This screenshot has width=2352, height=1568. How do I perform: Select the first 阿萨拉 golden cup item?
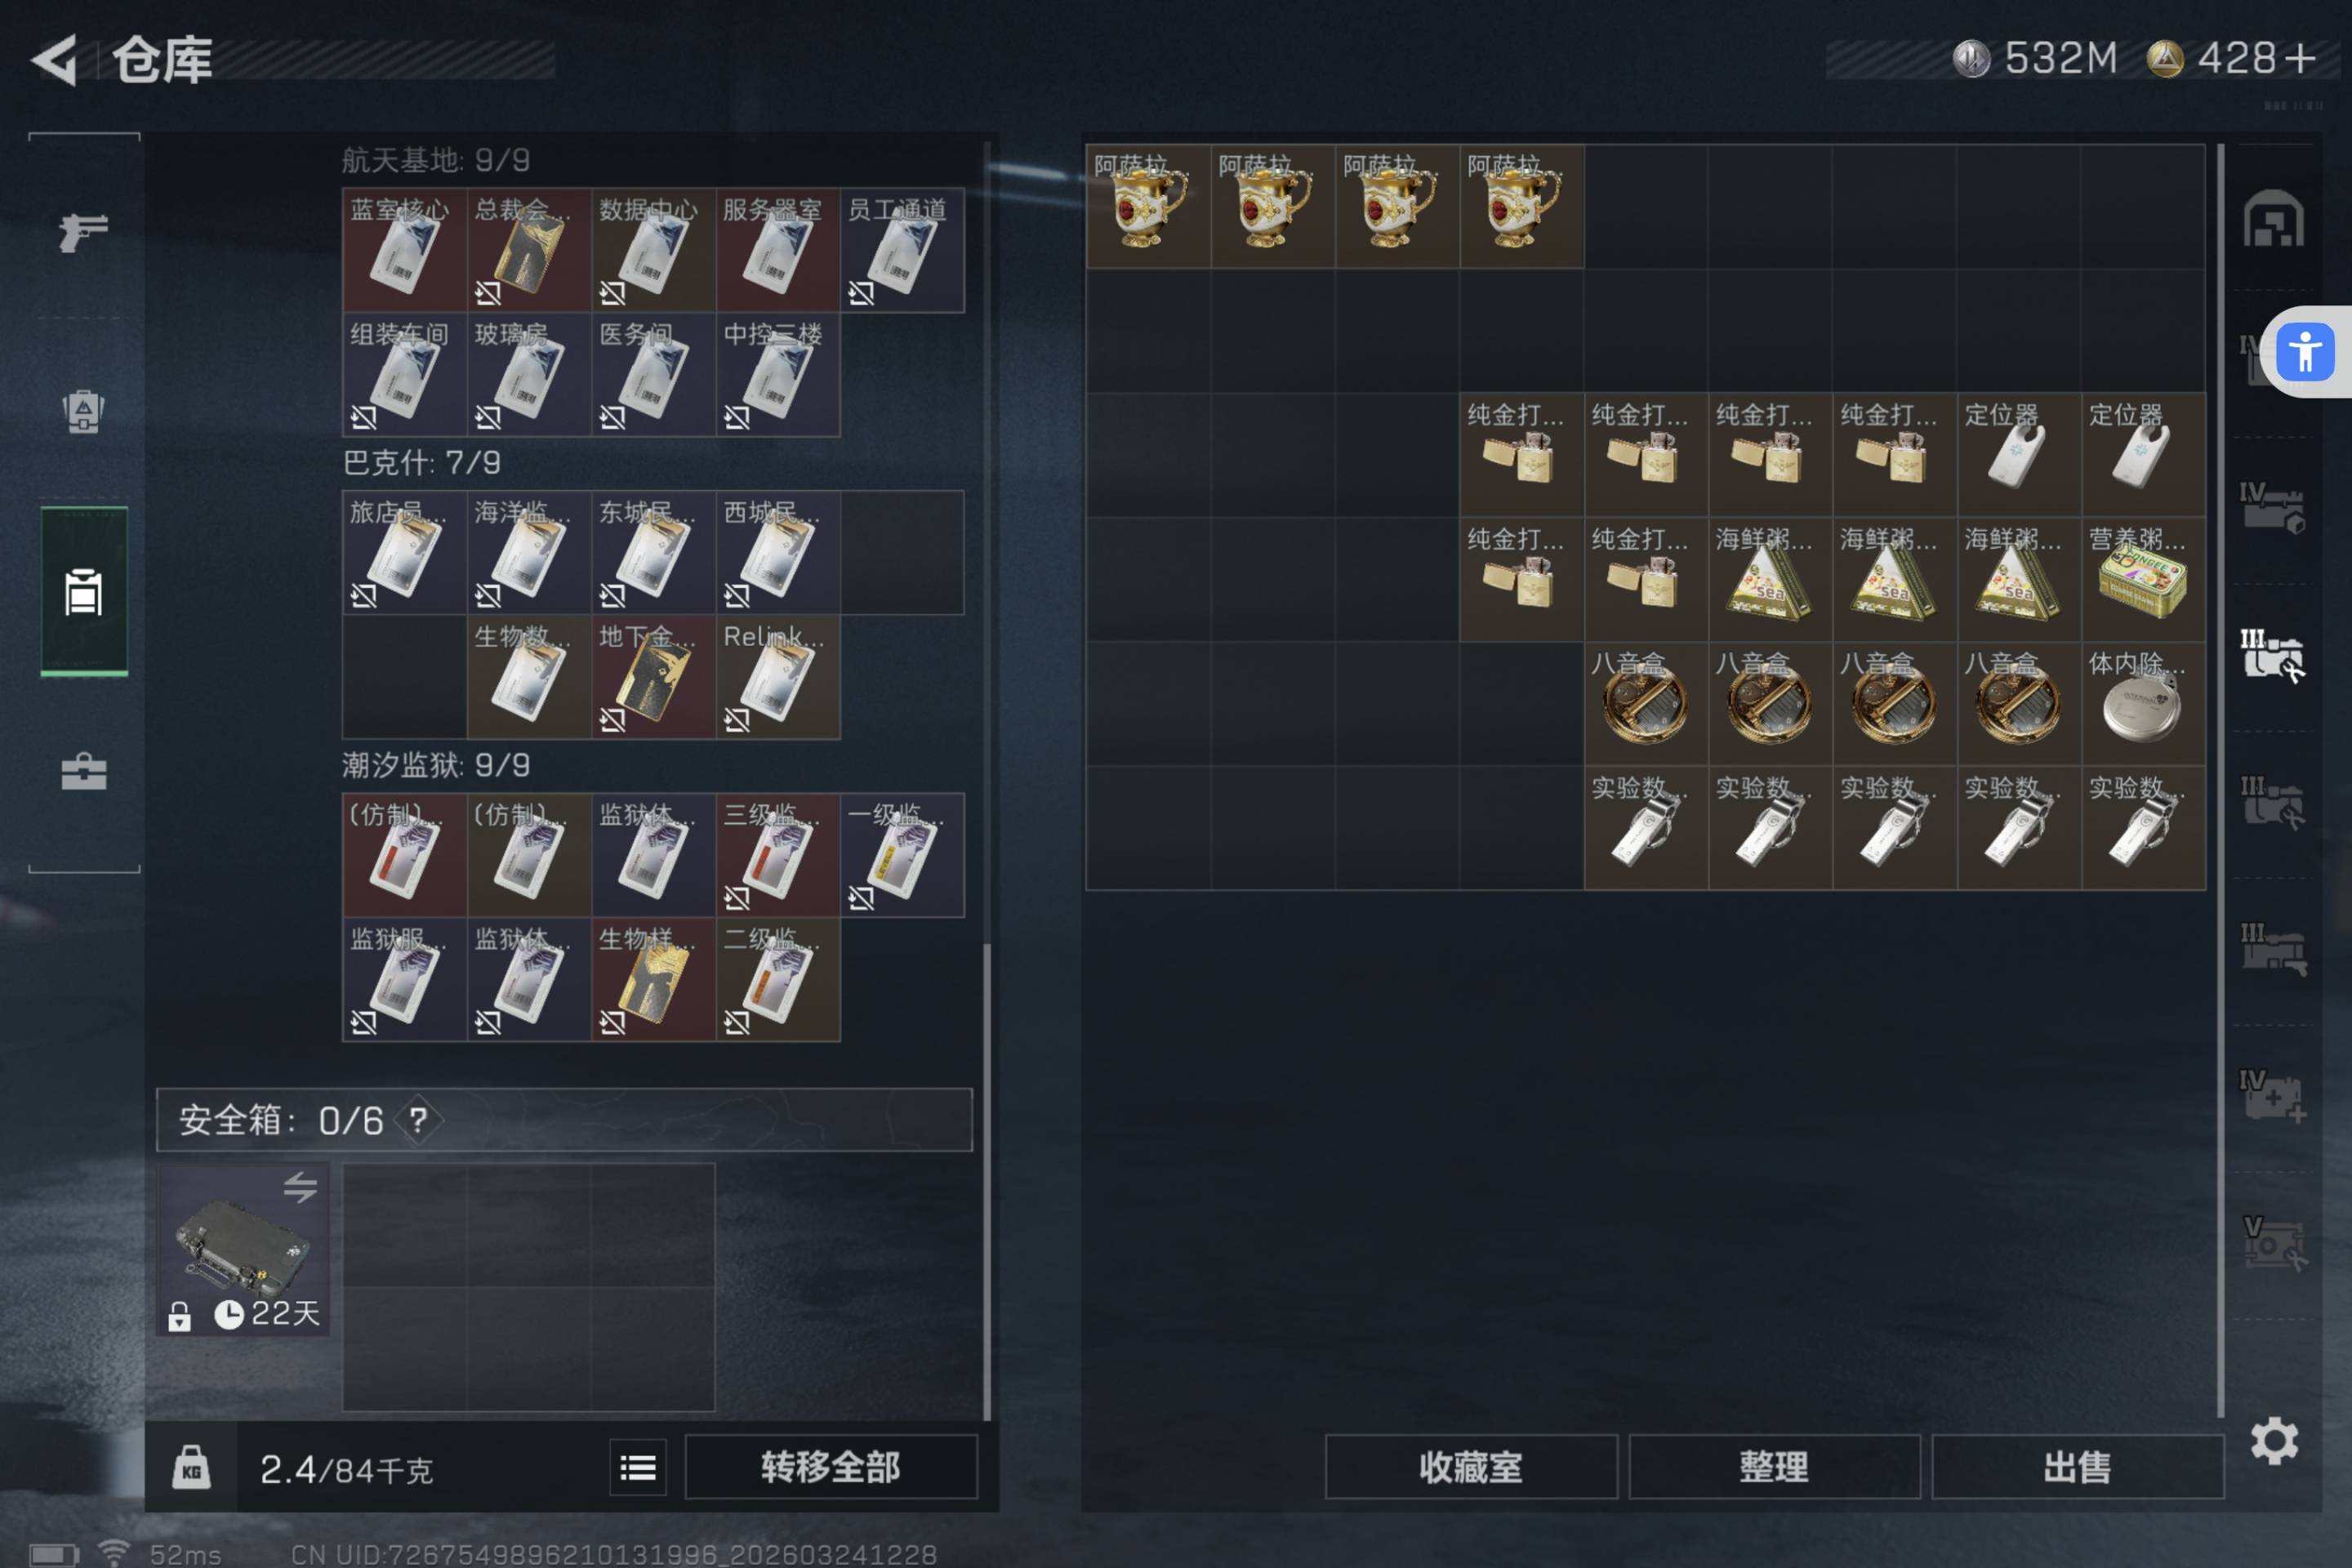pyautogui.click(x=1148, y=206)
